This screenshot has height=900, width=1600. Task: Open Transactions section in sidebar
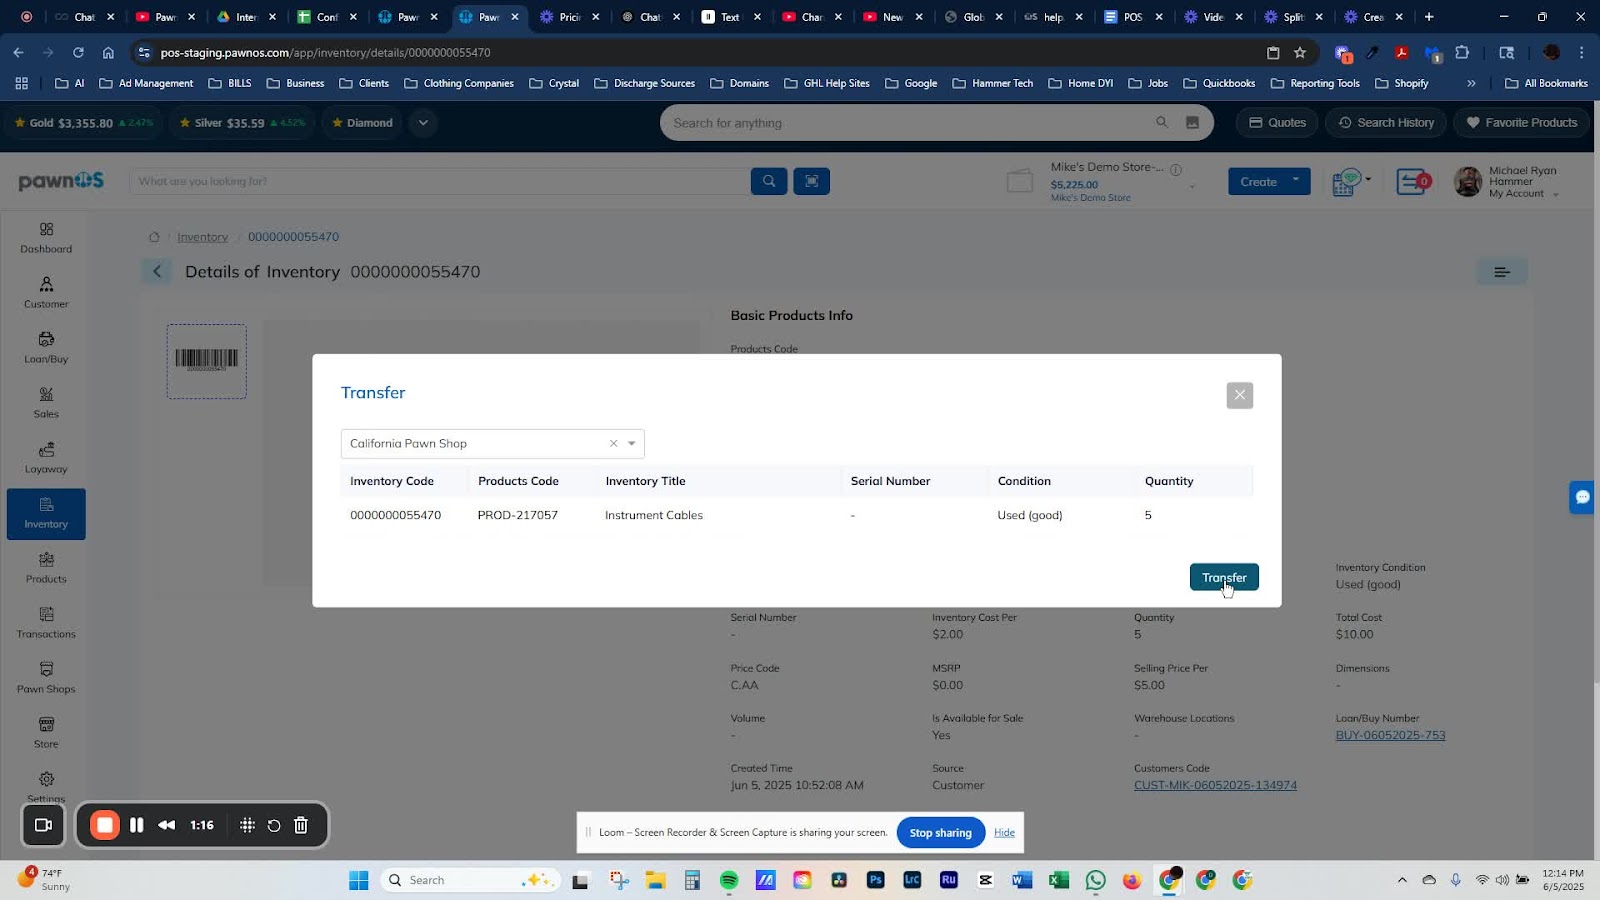pos(46,623)
